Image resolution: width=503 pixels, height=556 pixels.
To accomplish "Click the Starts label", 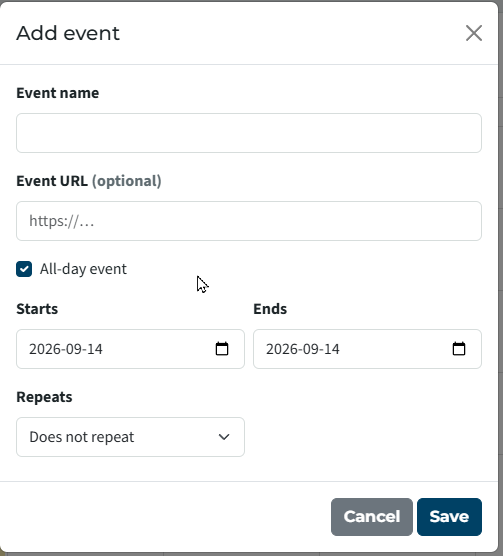I will click(x=37, y=309).
